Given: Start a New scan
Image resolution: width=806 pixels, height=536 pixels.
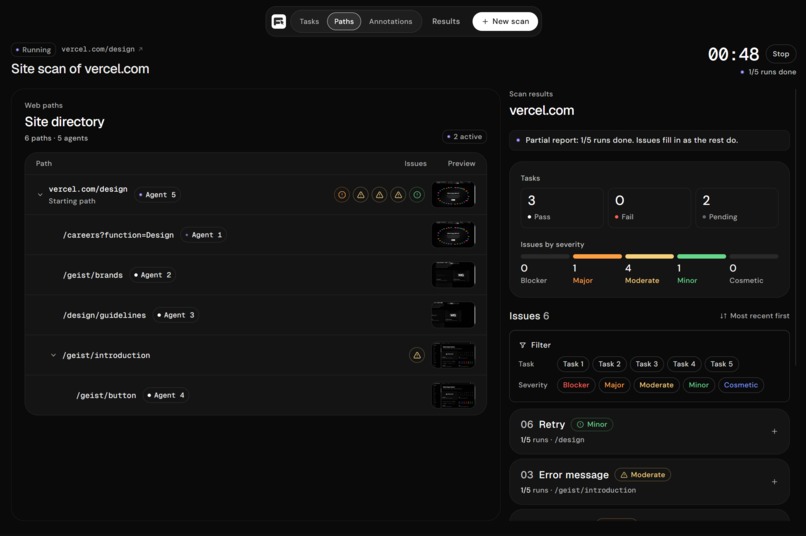Looking at the screenshot, I should click(505, 22).
